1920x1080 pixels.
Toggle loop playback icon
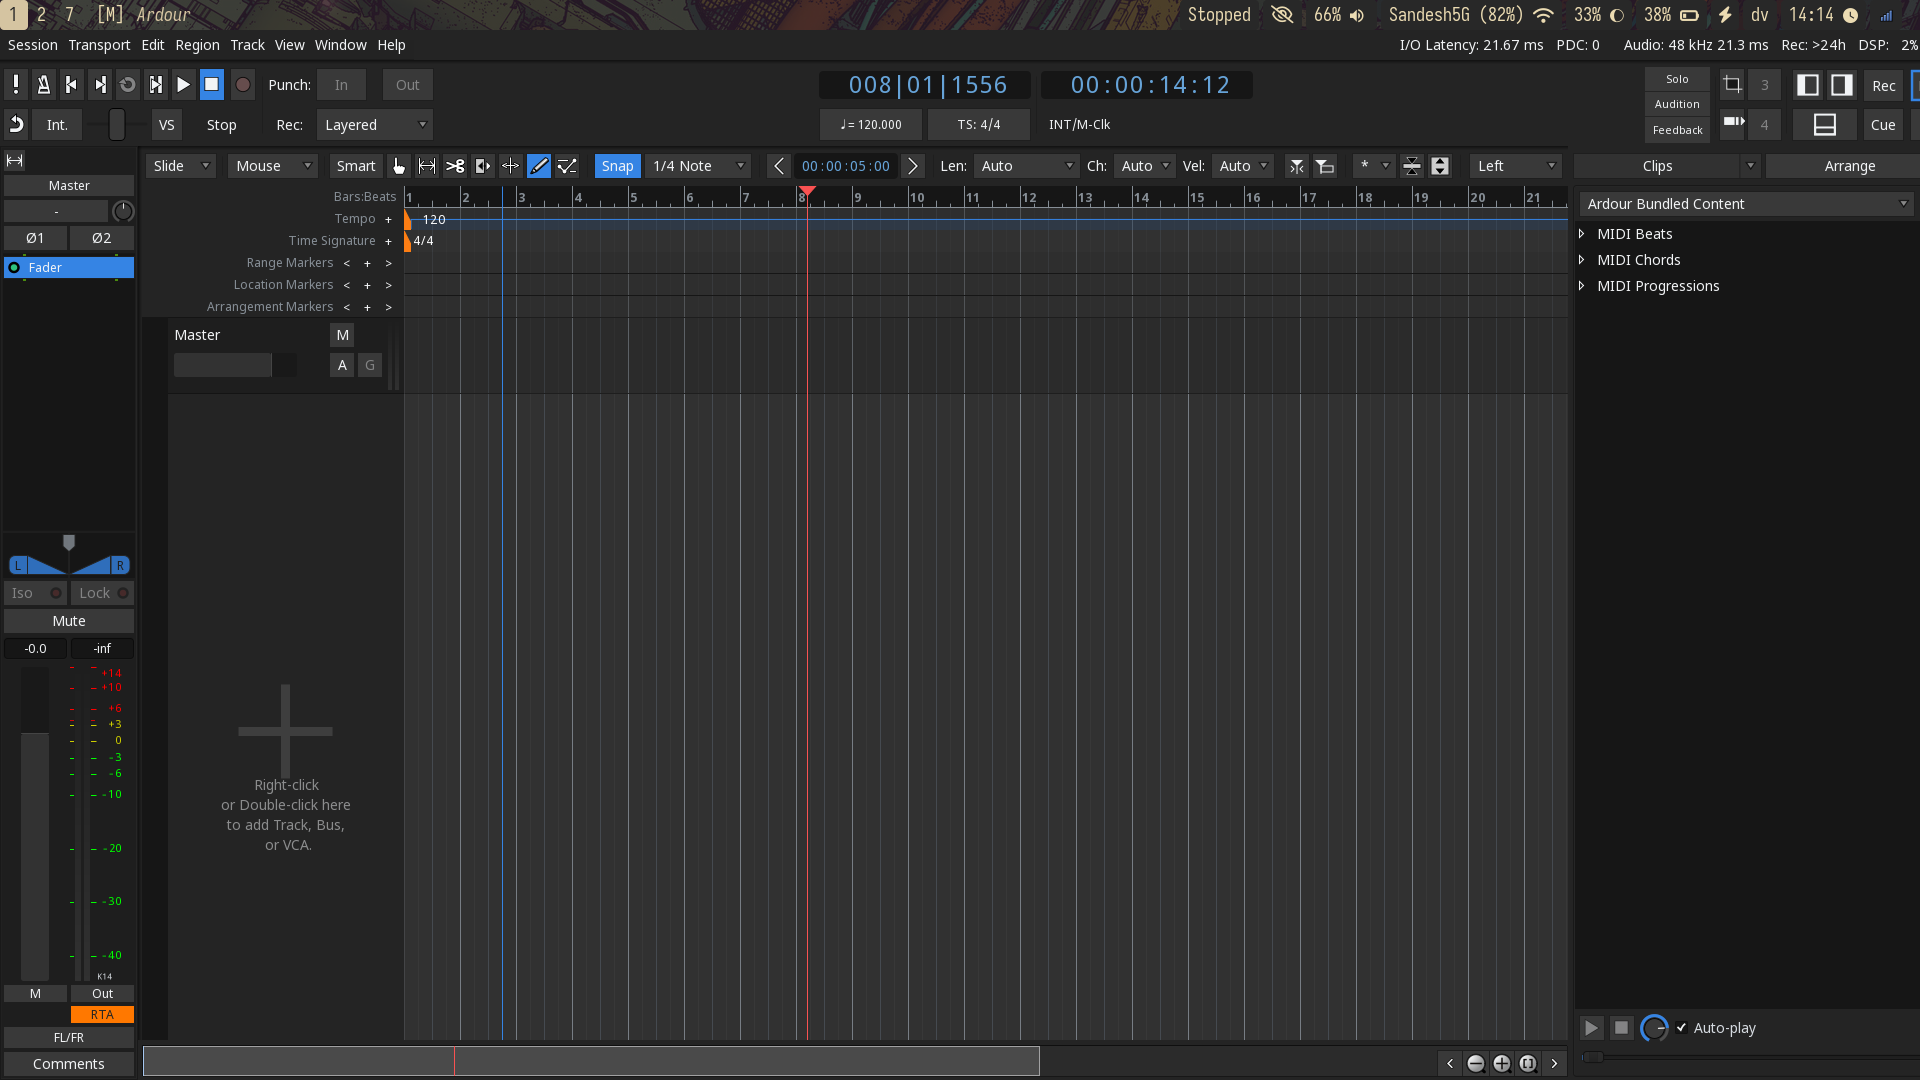pos(127,85)
